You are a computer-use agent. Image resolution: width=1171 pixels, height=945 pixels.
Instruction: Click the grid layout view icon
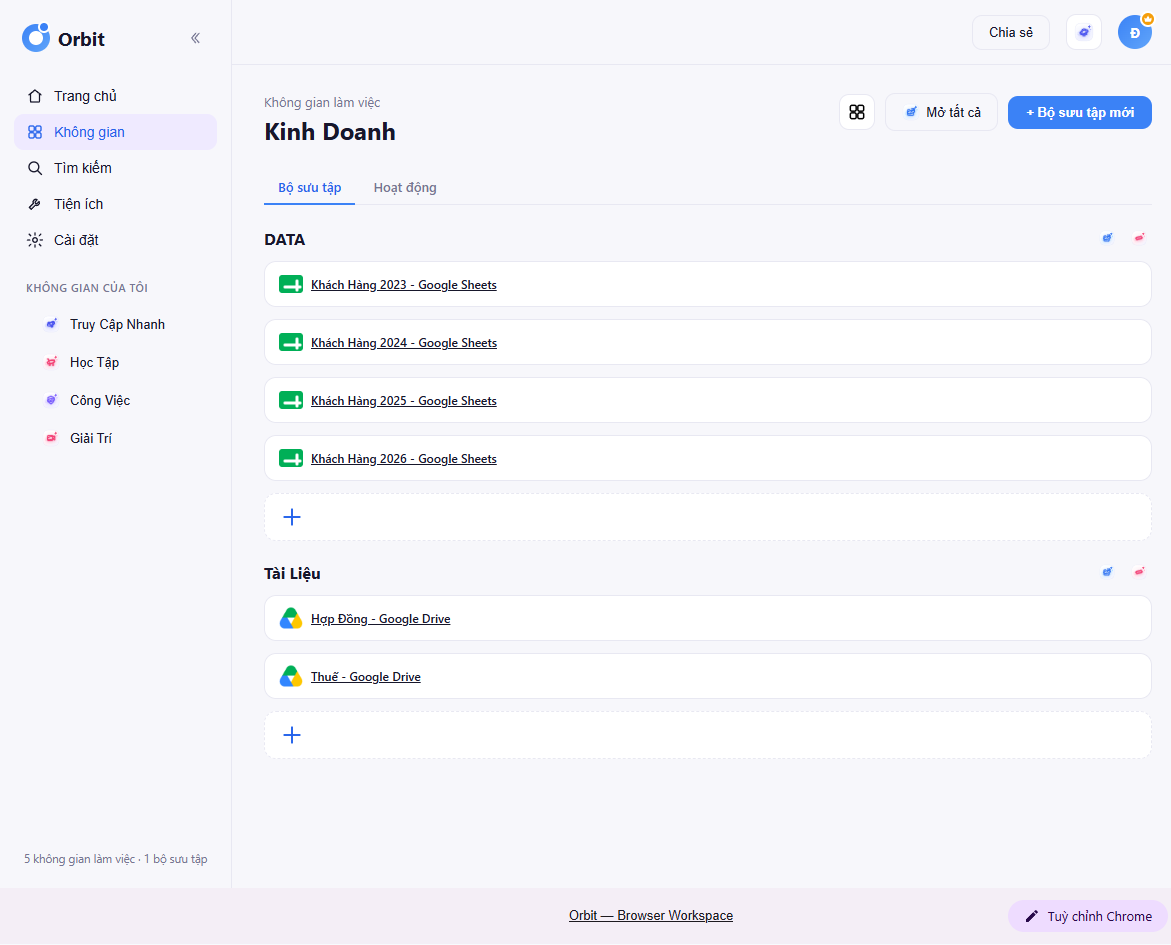point(857,112)
